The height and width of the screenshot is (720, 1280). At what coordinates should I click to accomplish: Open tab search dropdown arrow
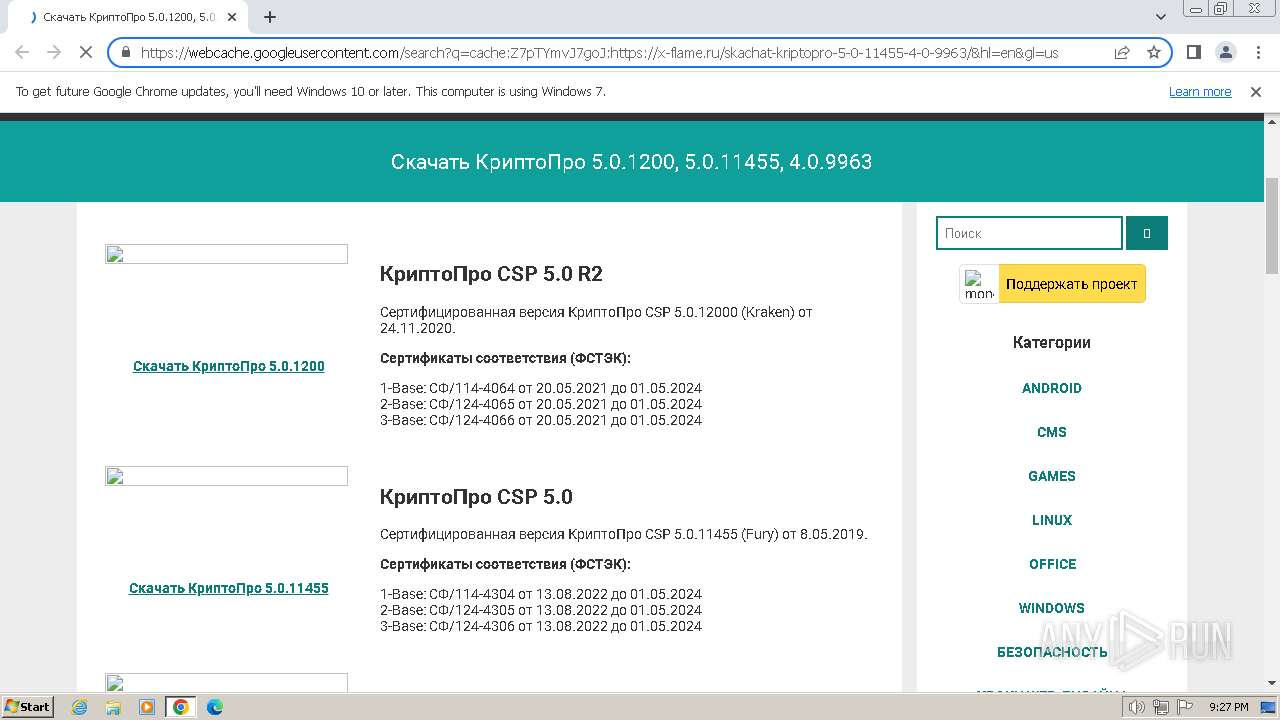tap(1161, 17)
